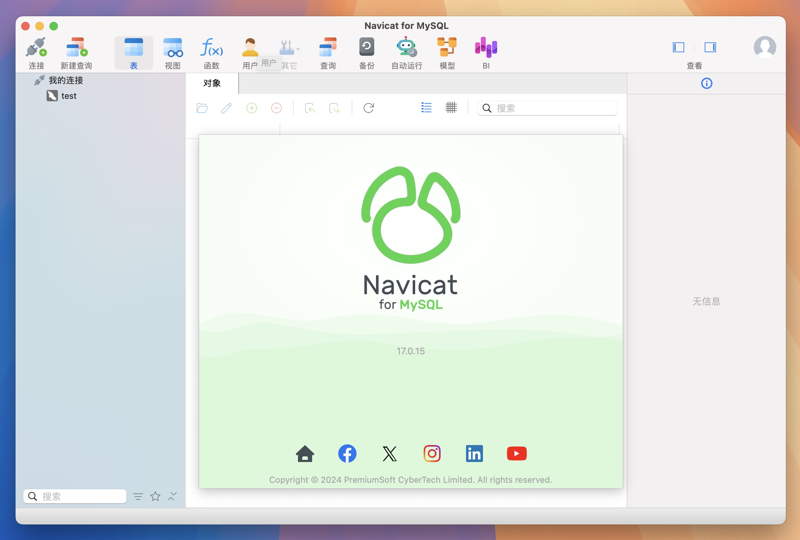Viewport: 800px width, 540px height.
Task: Click the green new table plus icon
Action: 252,108
